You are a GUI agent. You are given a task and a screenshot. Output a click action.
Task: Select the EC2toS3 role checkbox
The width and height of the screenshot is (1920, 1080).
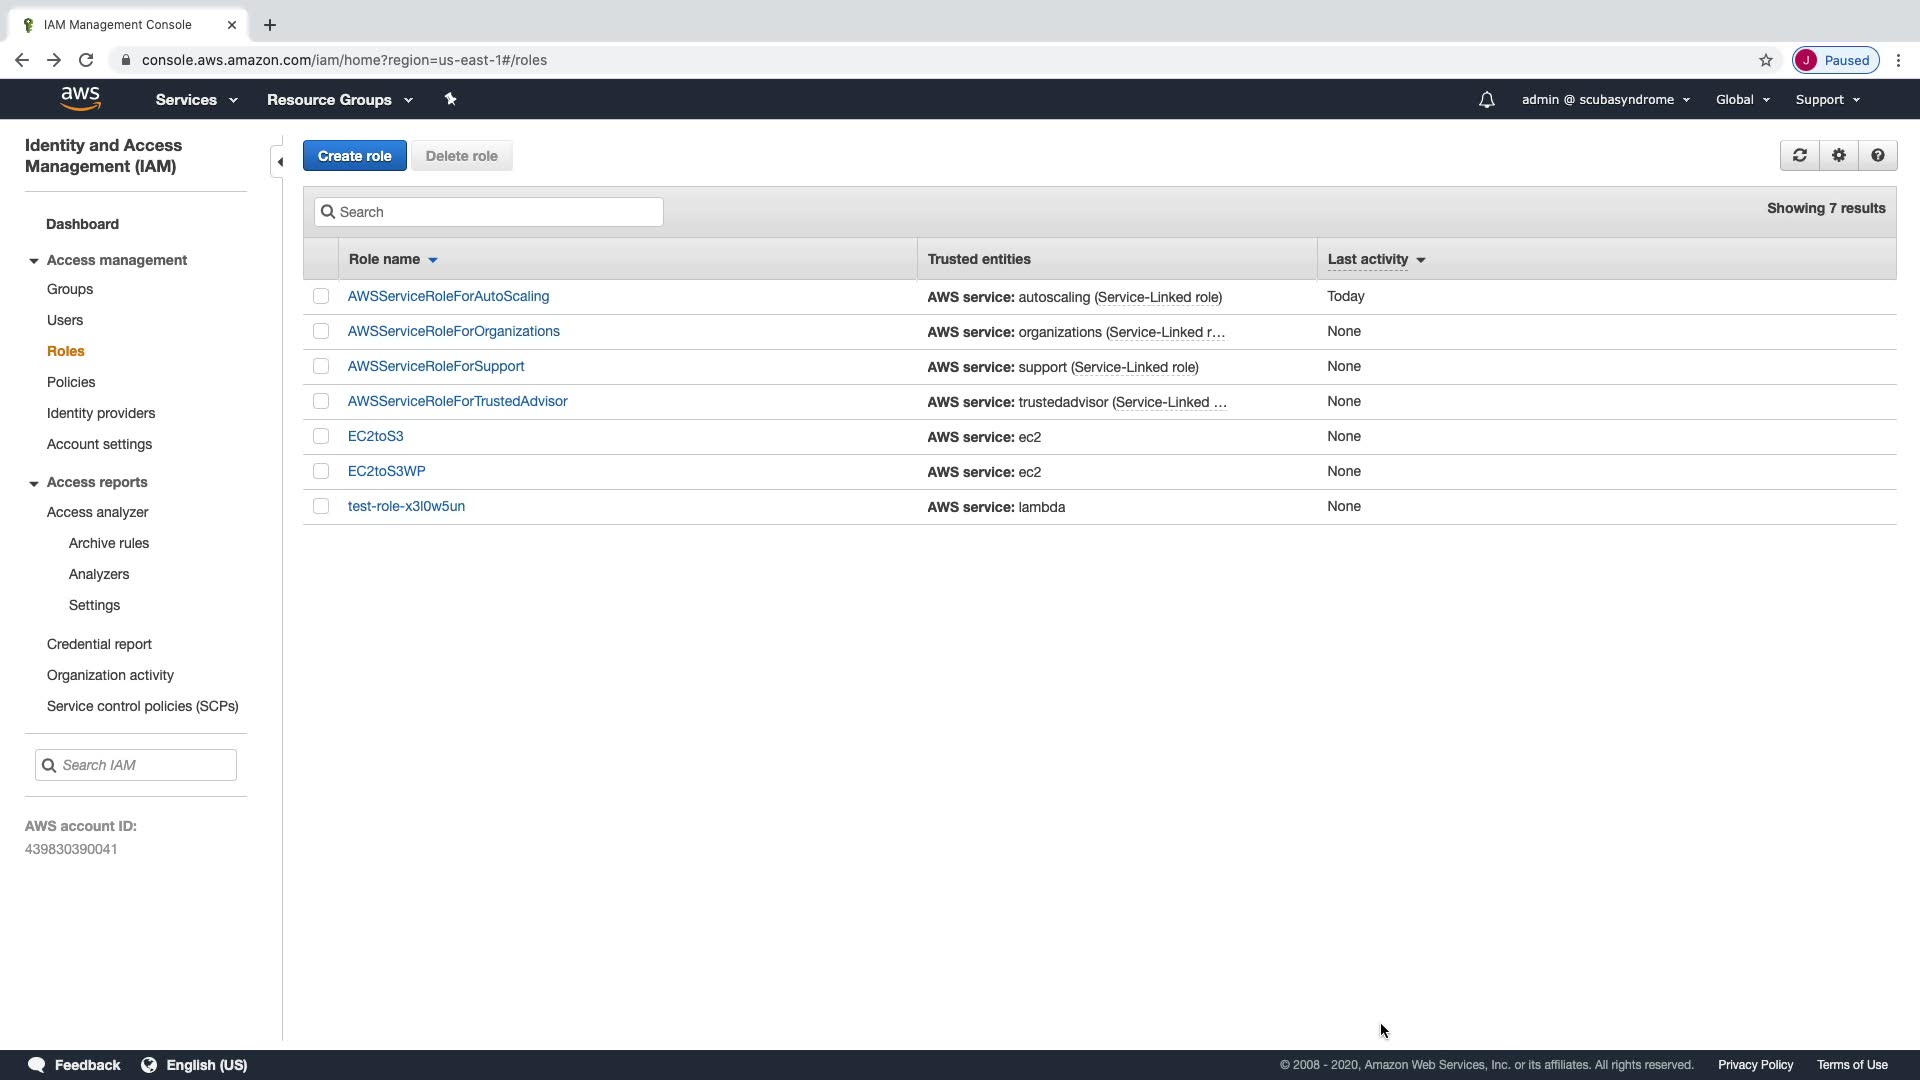point(321,436)
